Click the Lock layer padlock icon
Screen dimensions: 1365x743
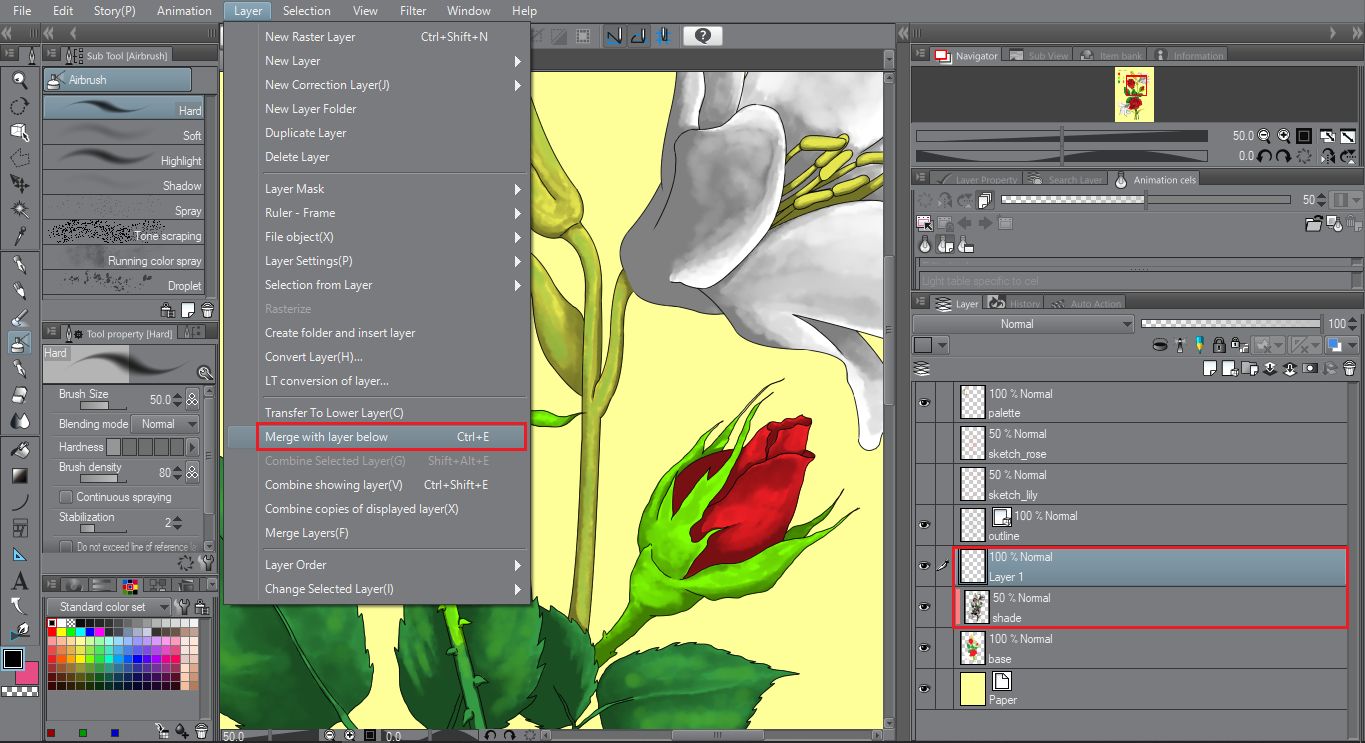pyautogui.click(x=1219, y=345)
